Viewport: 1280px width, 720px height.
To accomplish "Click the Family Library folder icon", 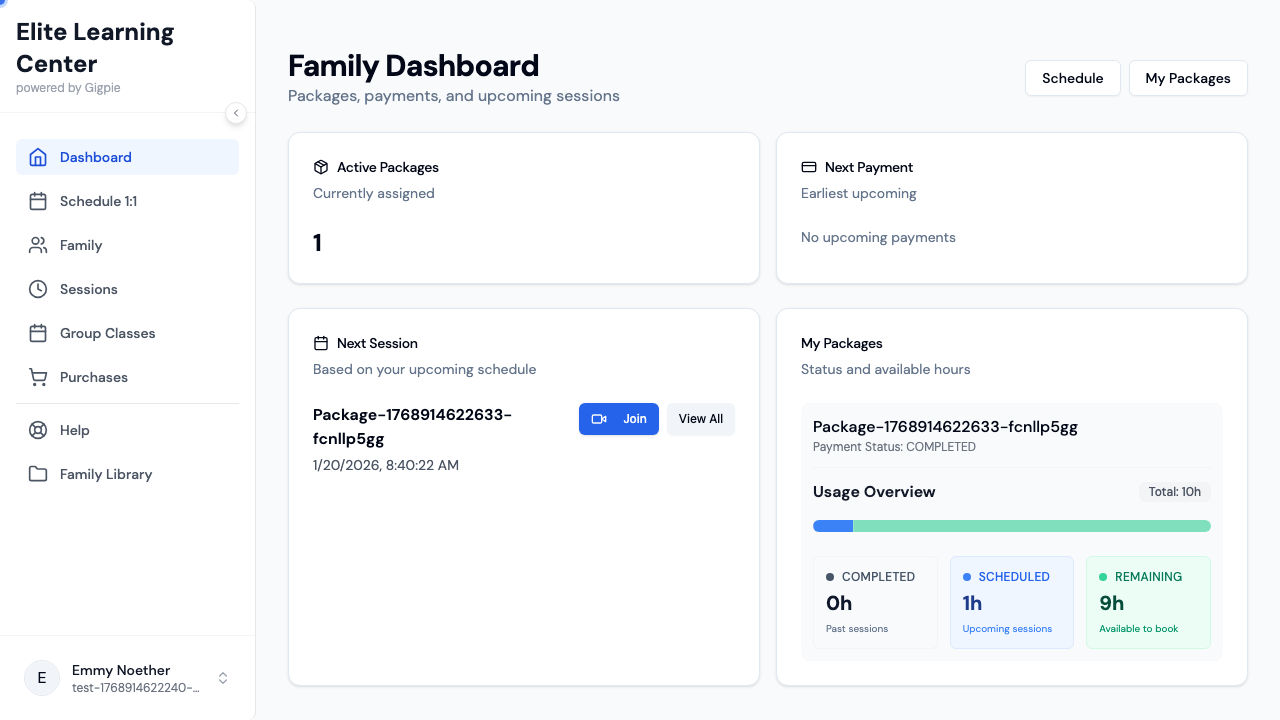I will point(38,474).
